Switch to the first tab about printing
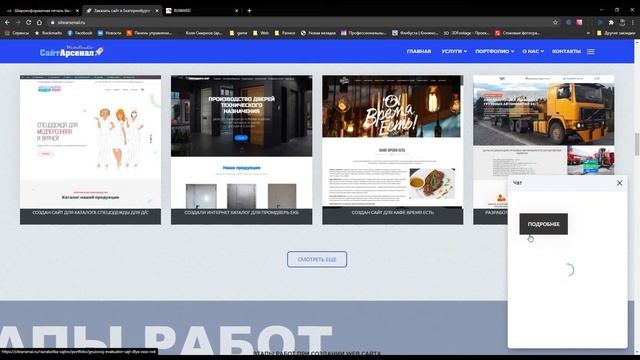 point(41,11)
